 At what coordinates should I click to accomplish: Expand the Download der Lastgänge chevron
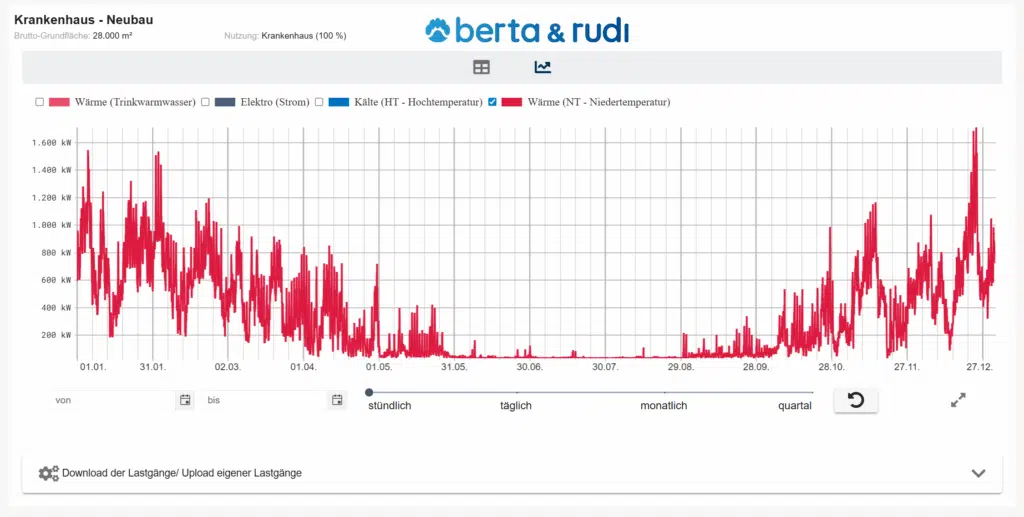tap(978, 473)
